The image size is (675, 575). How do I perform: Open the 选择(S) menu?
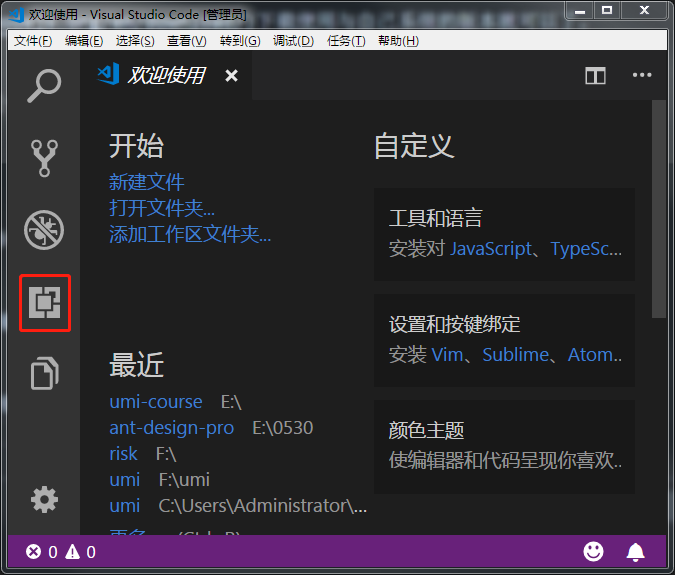point(135,41)
